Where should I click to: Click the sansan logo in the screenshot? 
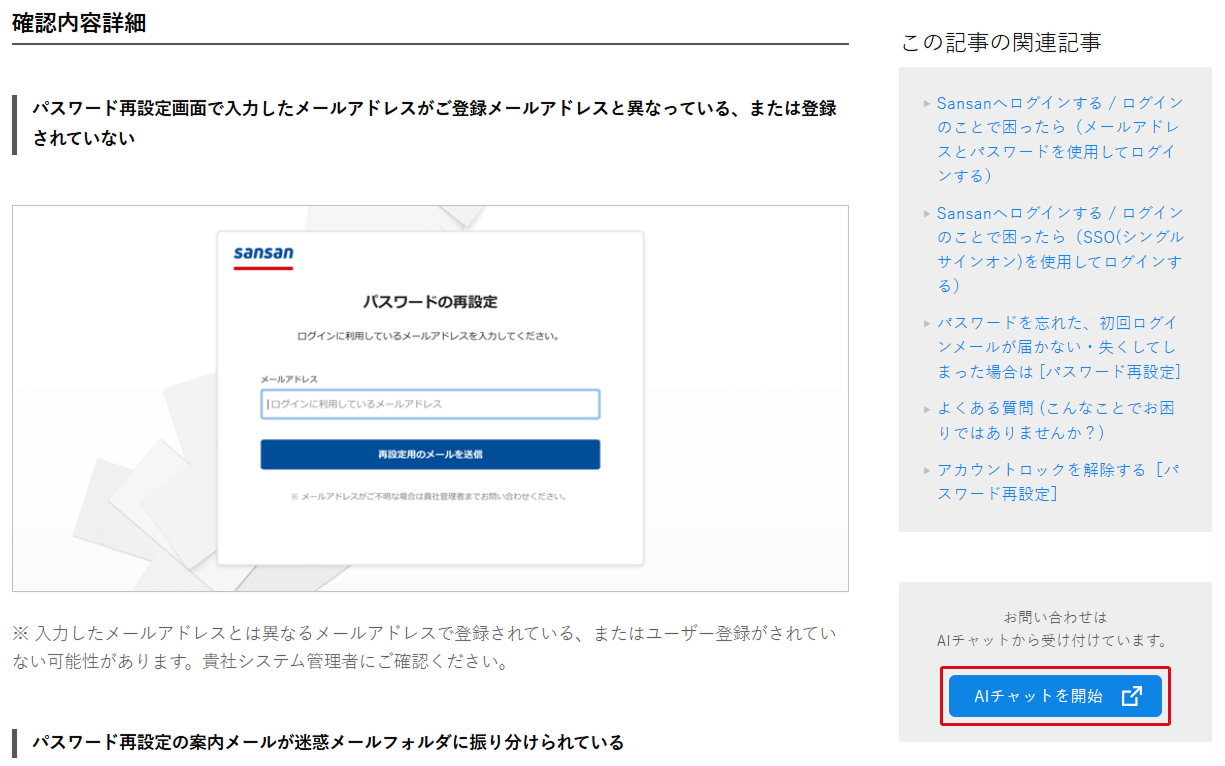(263, 257)
